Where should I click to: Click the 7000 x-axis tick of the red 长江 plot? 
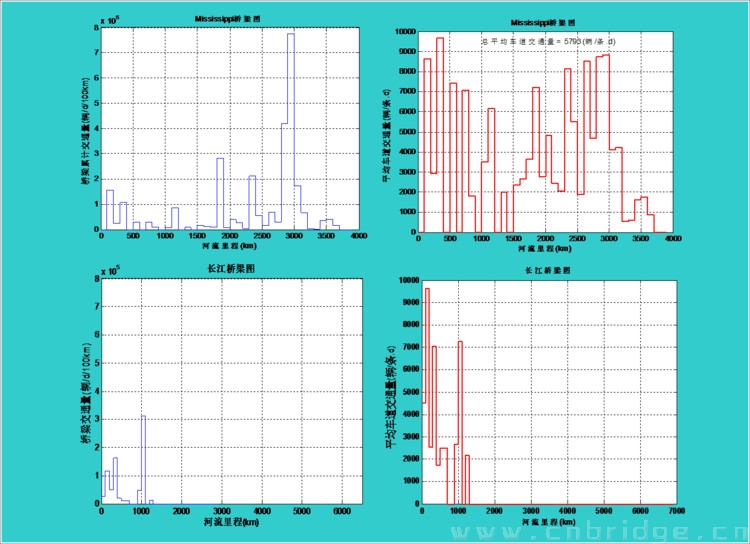pyautogui.click(x=676, y=511)
